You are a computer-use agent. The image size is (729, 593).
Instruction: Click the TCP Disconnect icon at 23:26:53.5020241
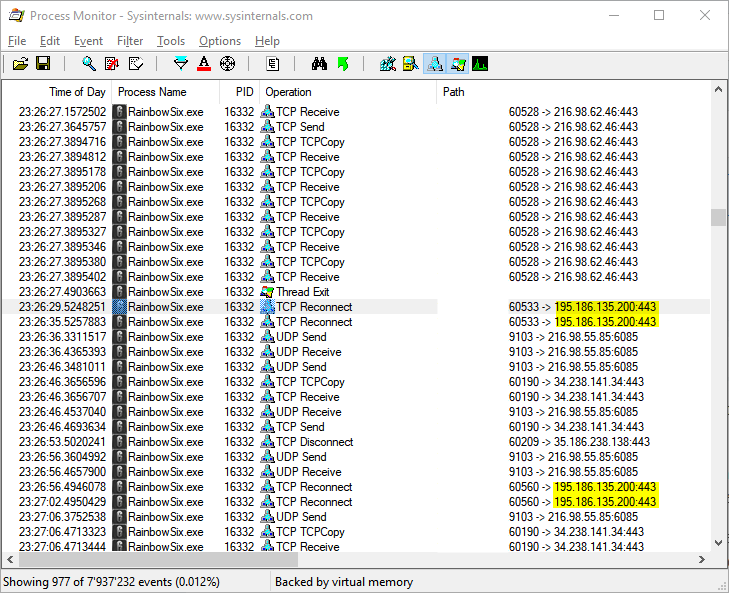[267, 442]
